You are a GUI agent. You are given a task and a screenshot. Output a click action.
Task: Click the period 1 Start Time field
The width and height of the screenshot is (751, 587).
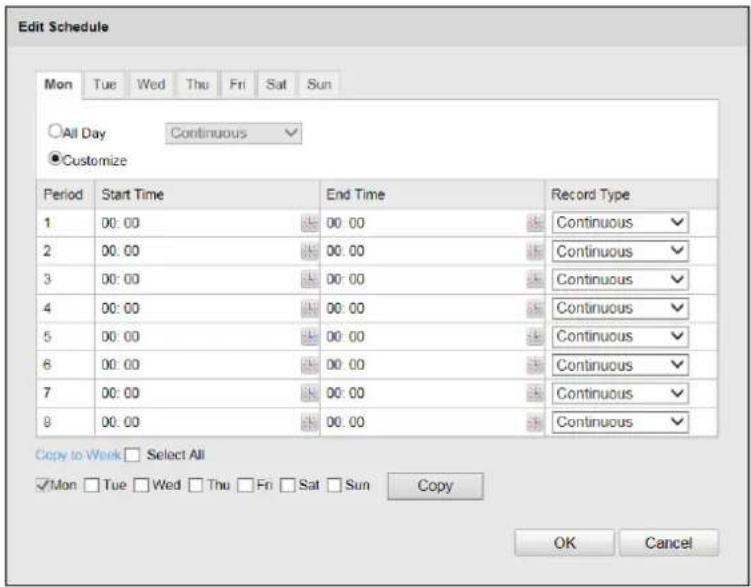(x=198, y=223)
